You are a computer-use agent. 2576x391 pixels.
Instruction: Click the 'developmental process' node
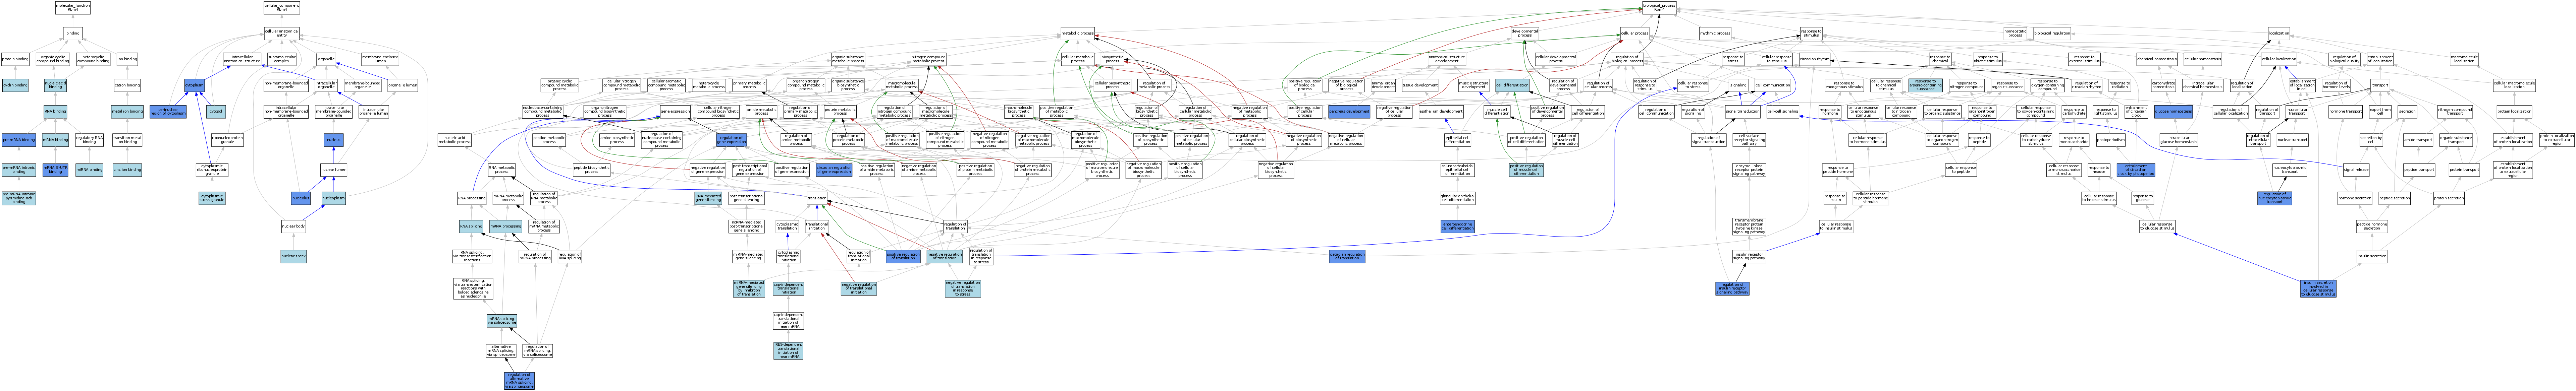1525,33
